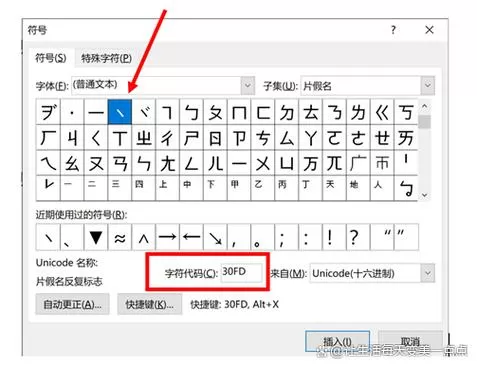
Task: Pick recently used ∧ symbol
Action: click(x=144, y=237)
